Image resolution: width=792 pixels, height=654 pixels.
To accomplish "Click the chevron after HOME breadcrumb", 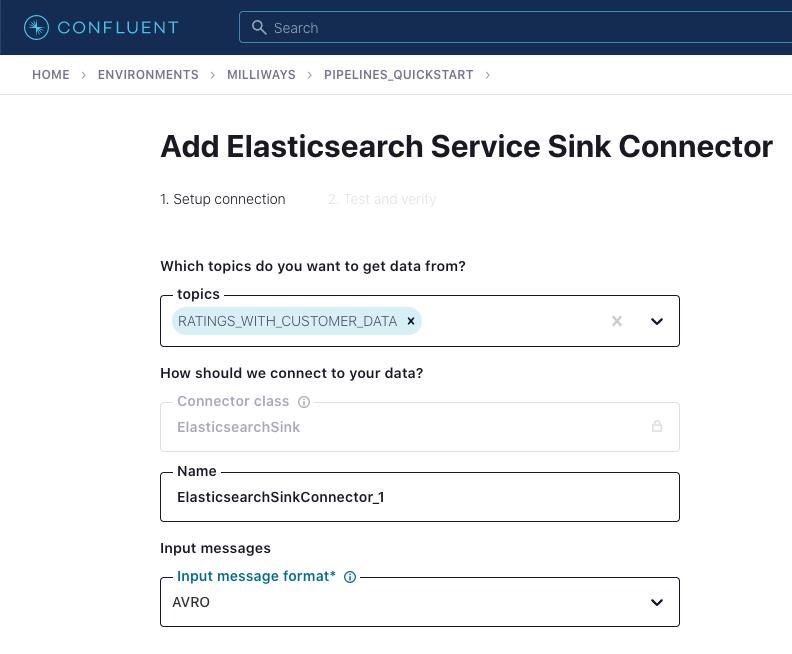I will point(84,75).
